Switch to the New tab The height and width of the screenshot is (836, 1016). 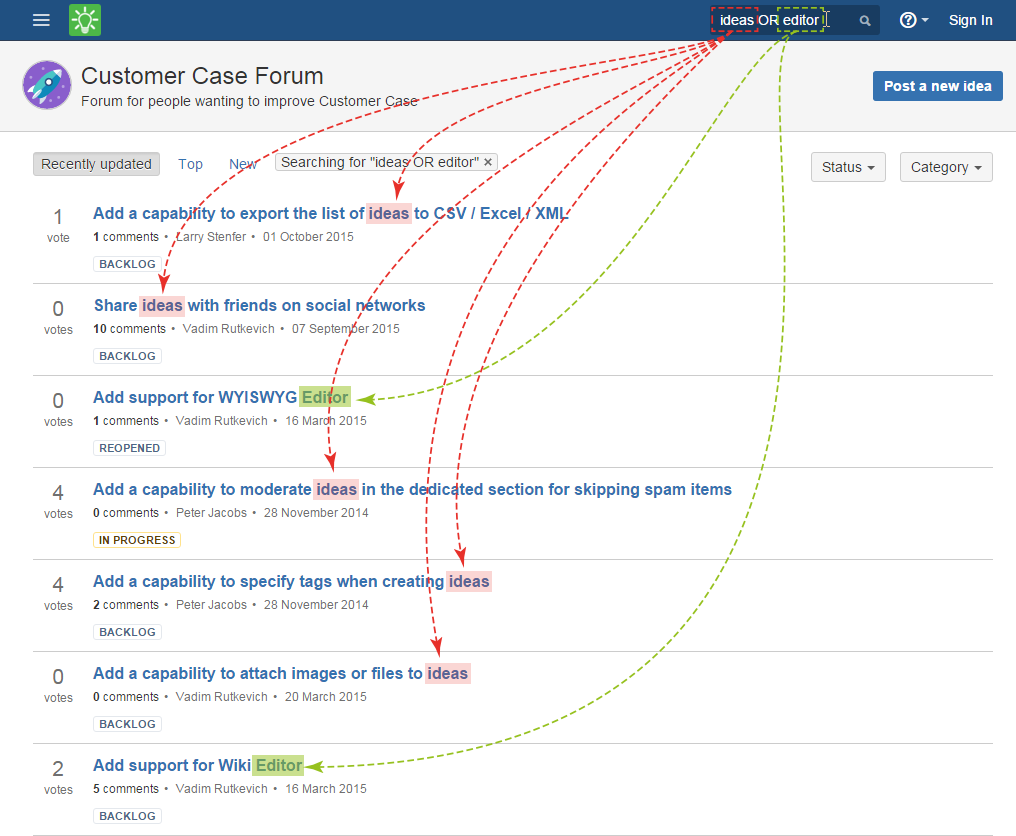243,164
